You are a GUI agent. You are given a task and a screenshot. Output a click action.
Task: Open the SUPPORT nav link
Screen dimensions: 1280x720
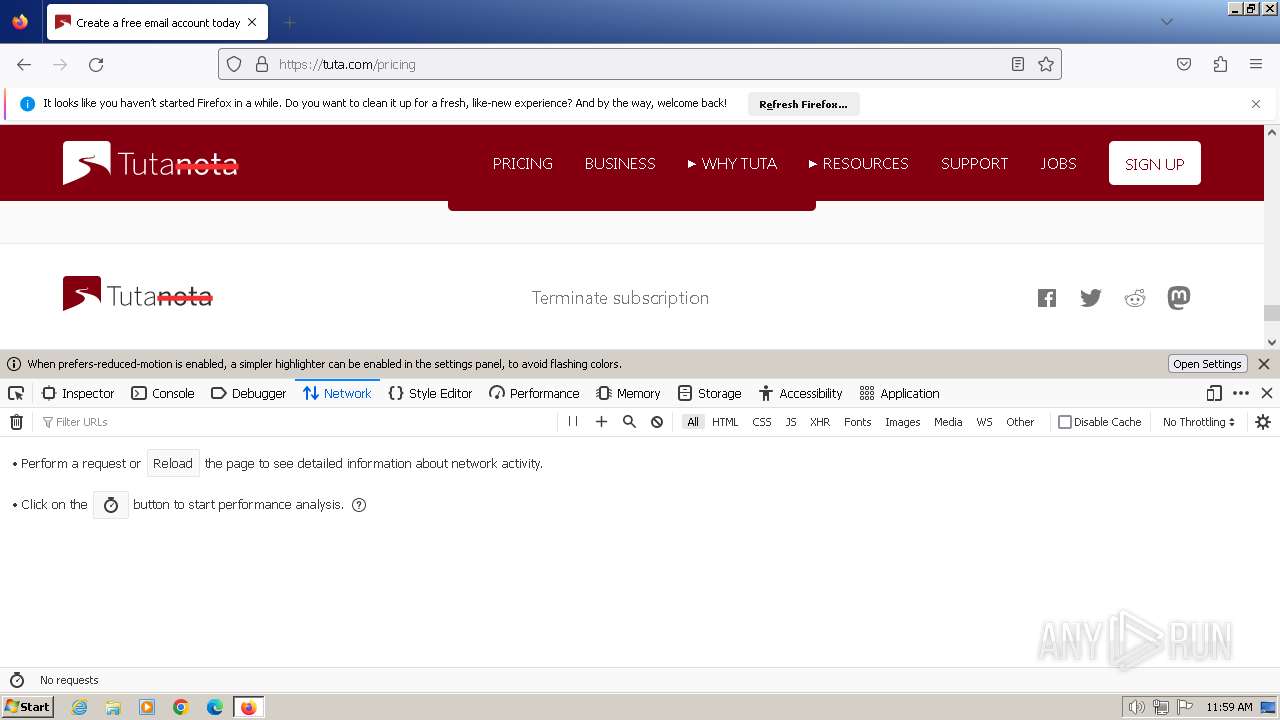tap(975, 163)
